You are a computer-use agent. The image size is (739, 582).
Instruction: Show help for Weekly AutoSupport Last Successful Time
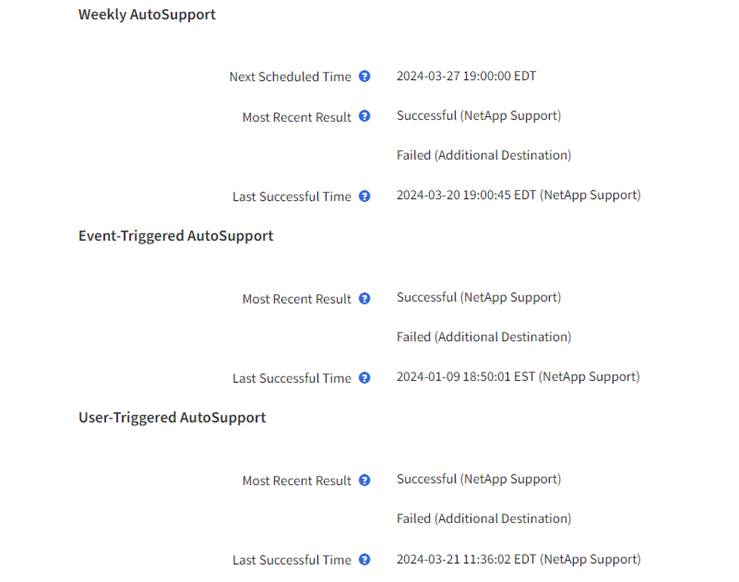click(x=365, y=196)
